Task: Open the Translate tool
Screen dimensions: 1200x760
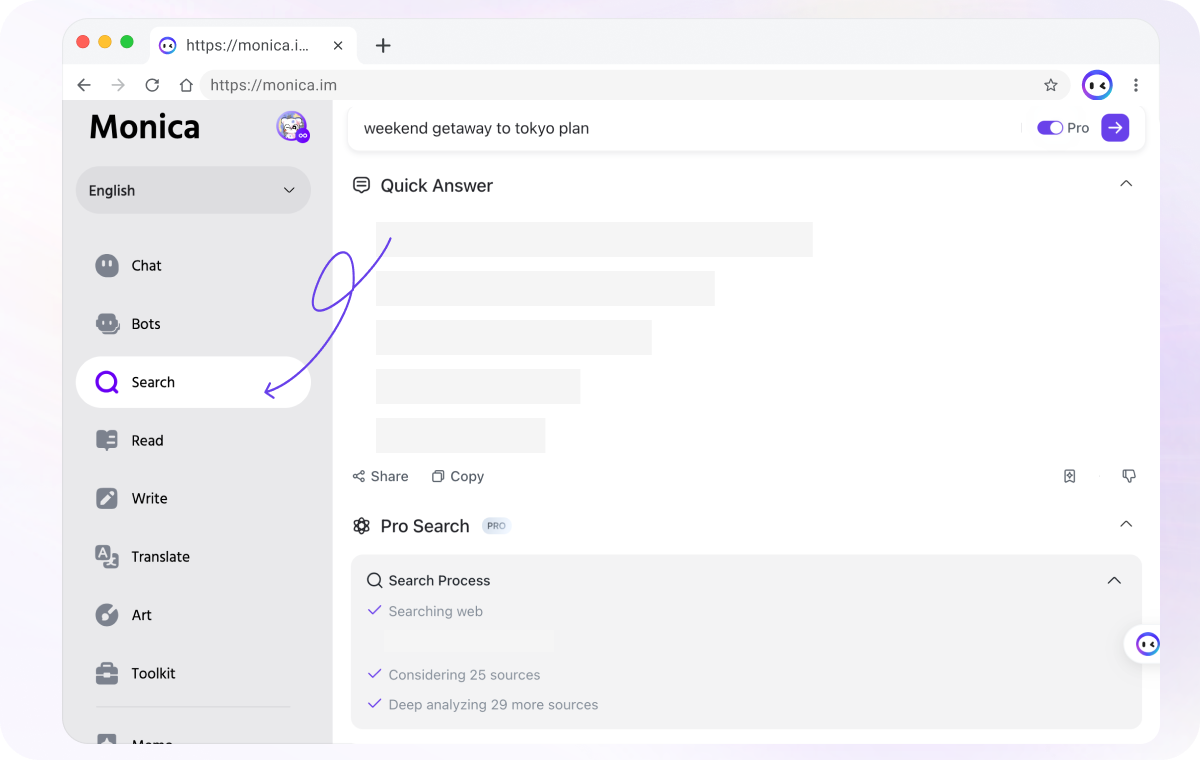Action: pos(159,557)
